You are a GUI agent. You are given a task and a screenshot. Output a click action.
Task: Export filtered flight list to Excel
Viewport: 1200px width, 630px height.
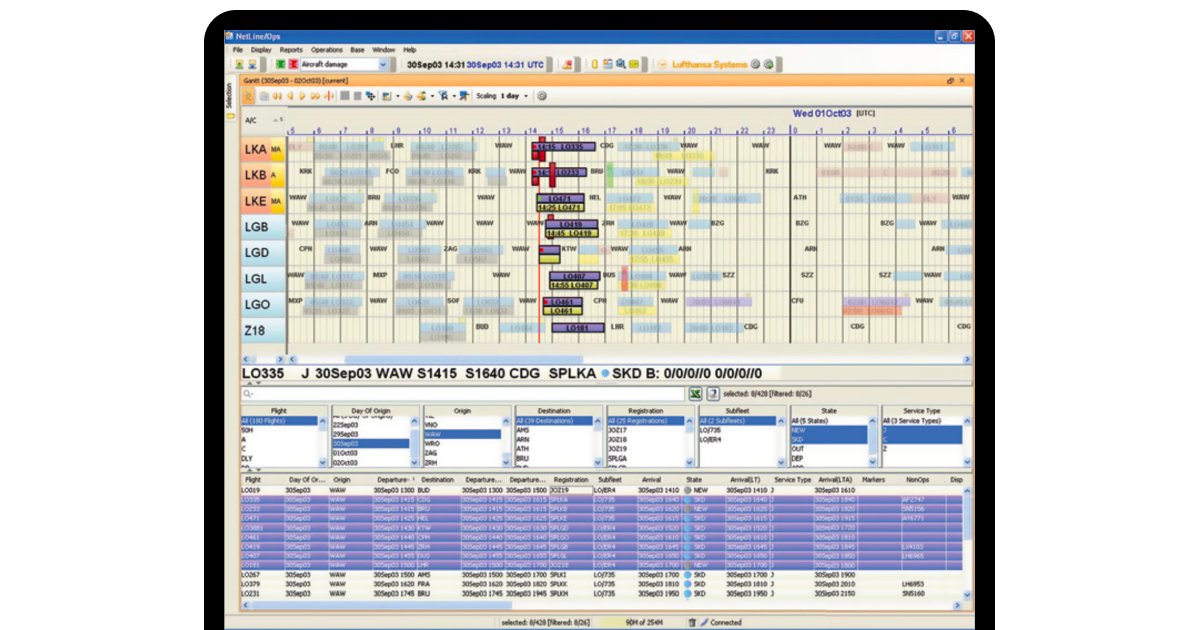point(694,390)
